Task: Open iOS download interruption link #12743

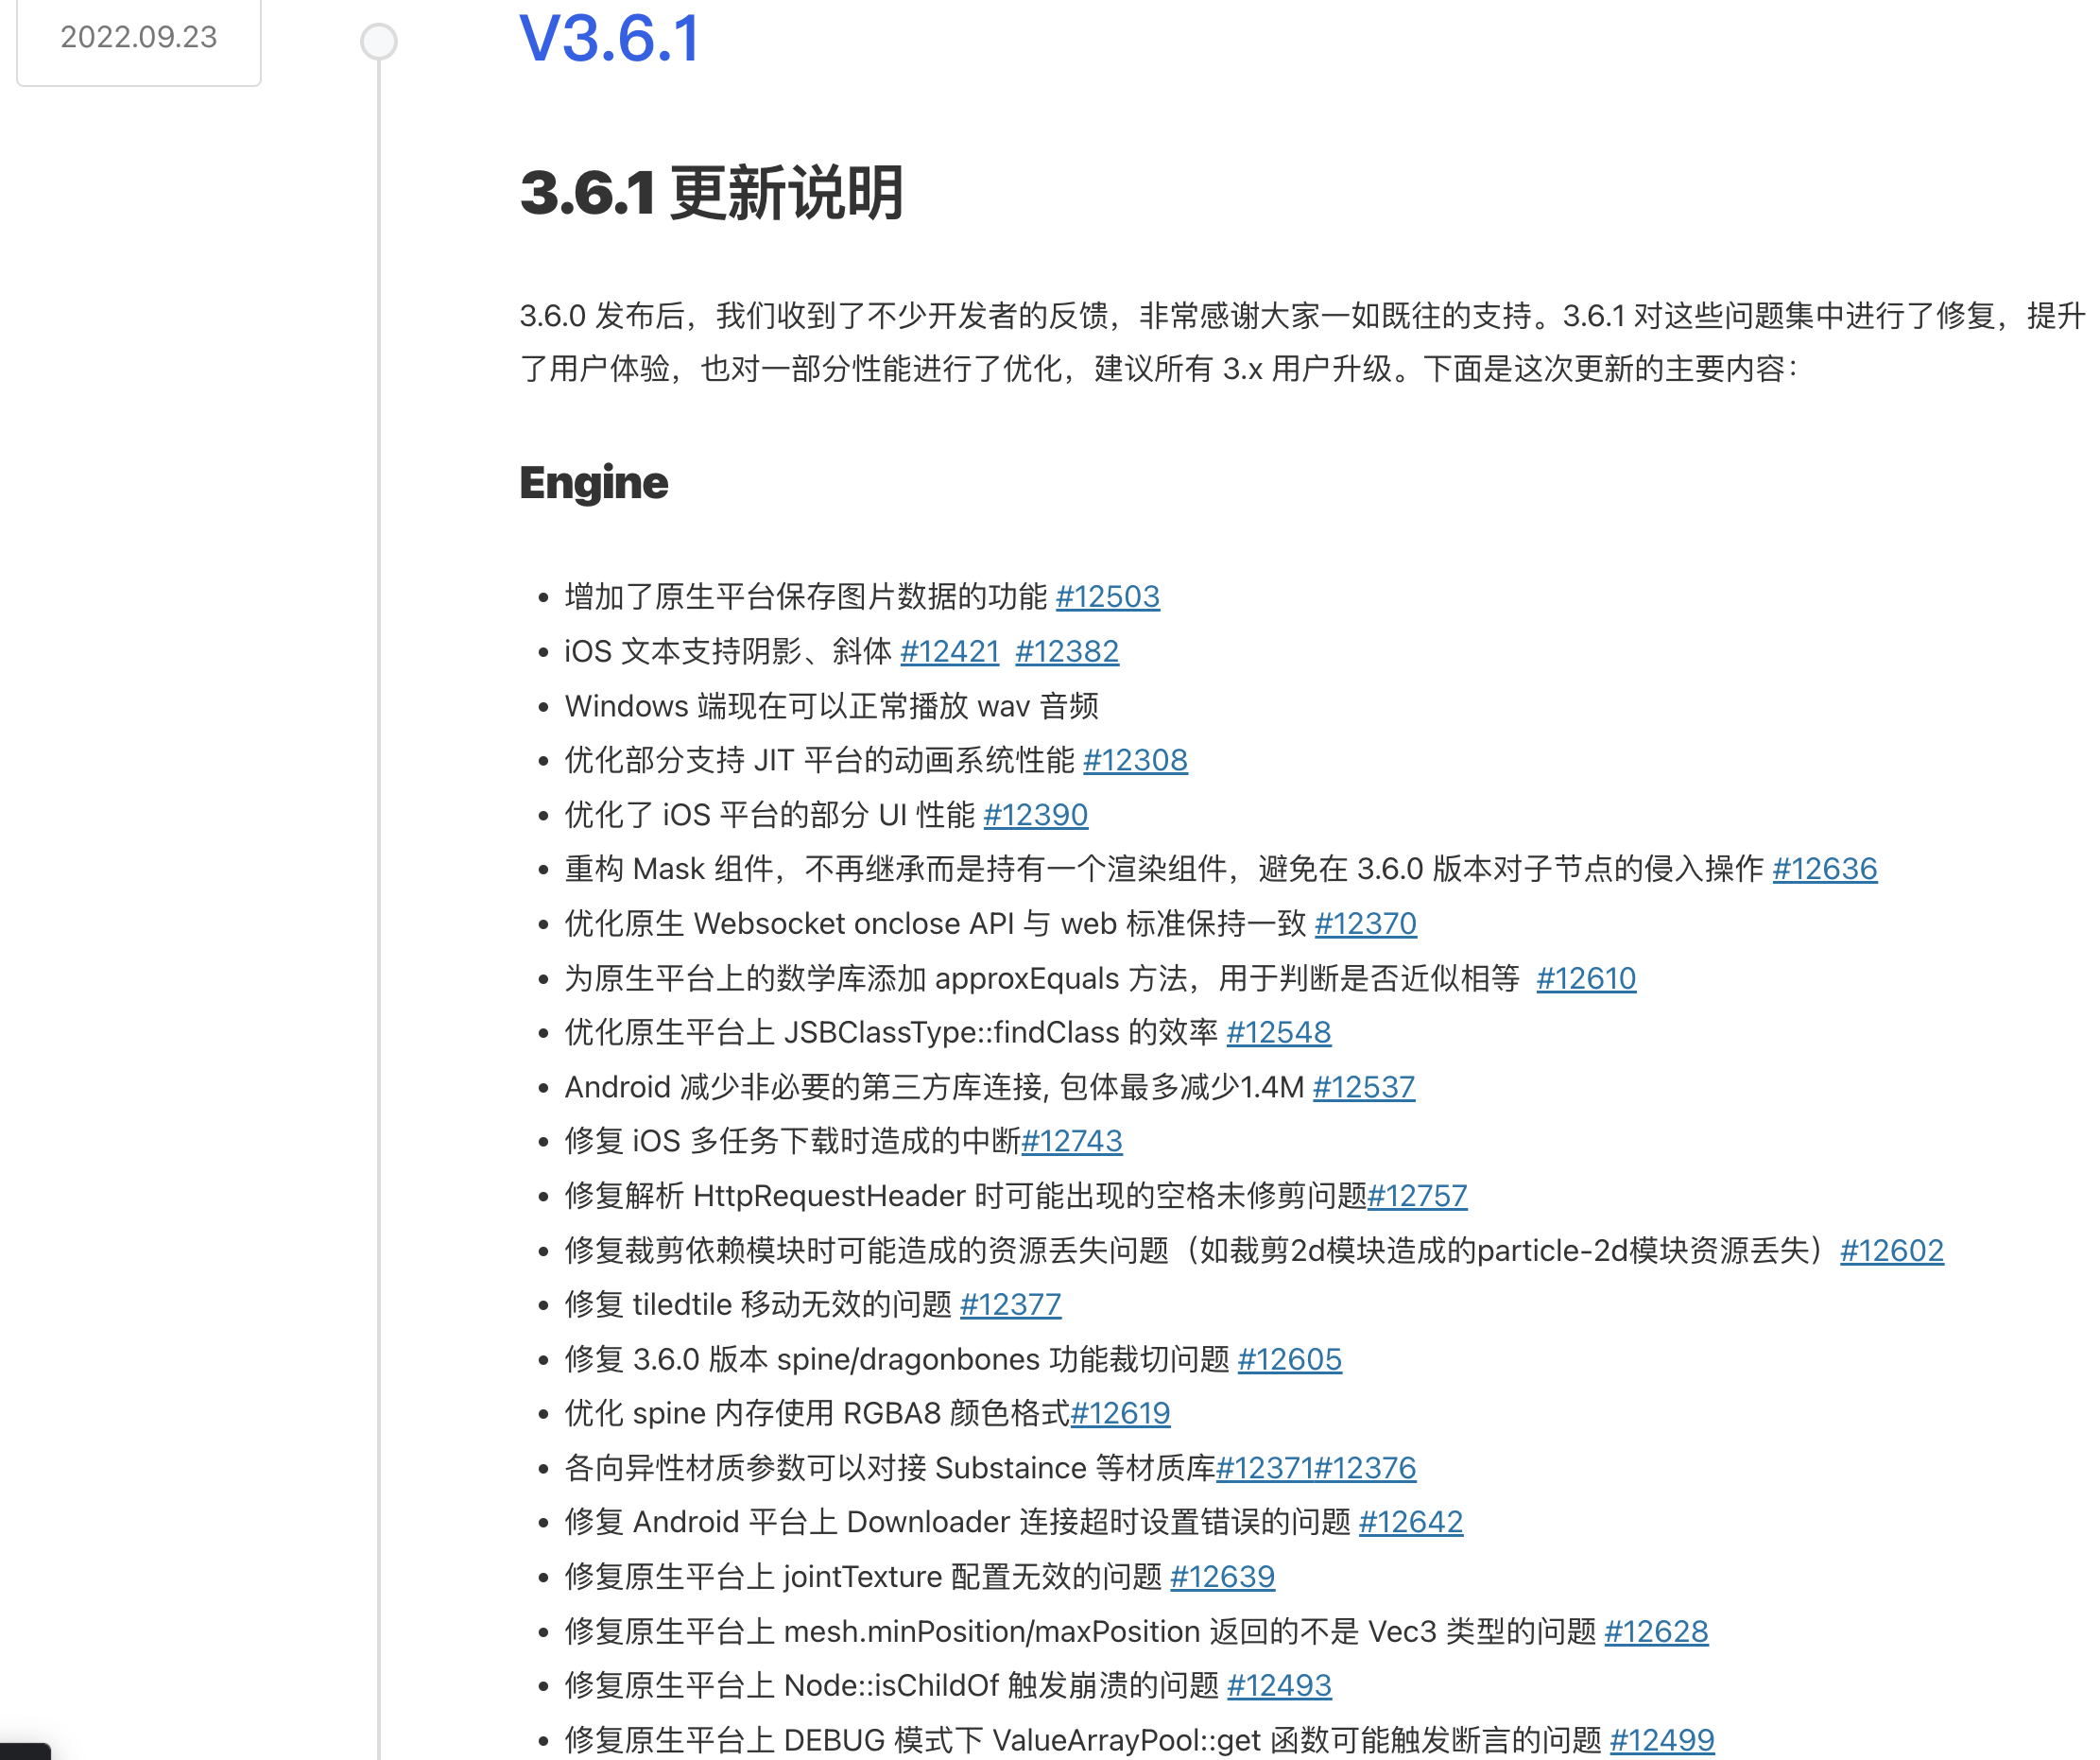Action: point(1072,1142)
